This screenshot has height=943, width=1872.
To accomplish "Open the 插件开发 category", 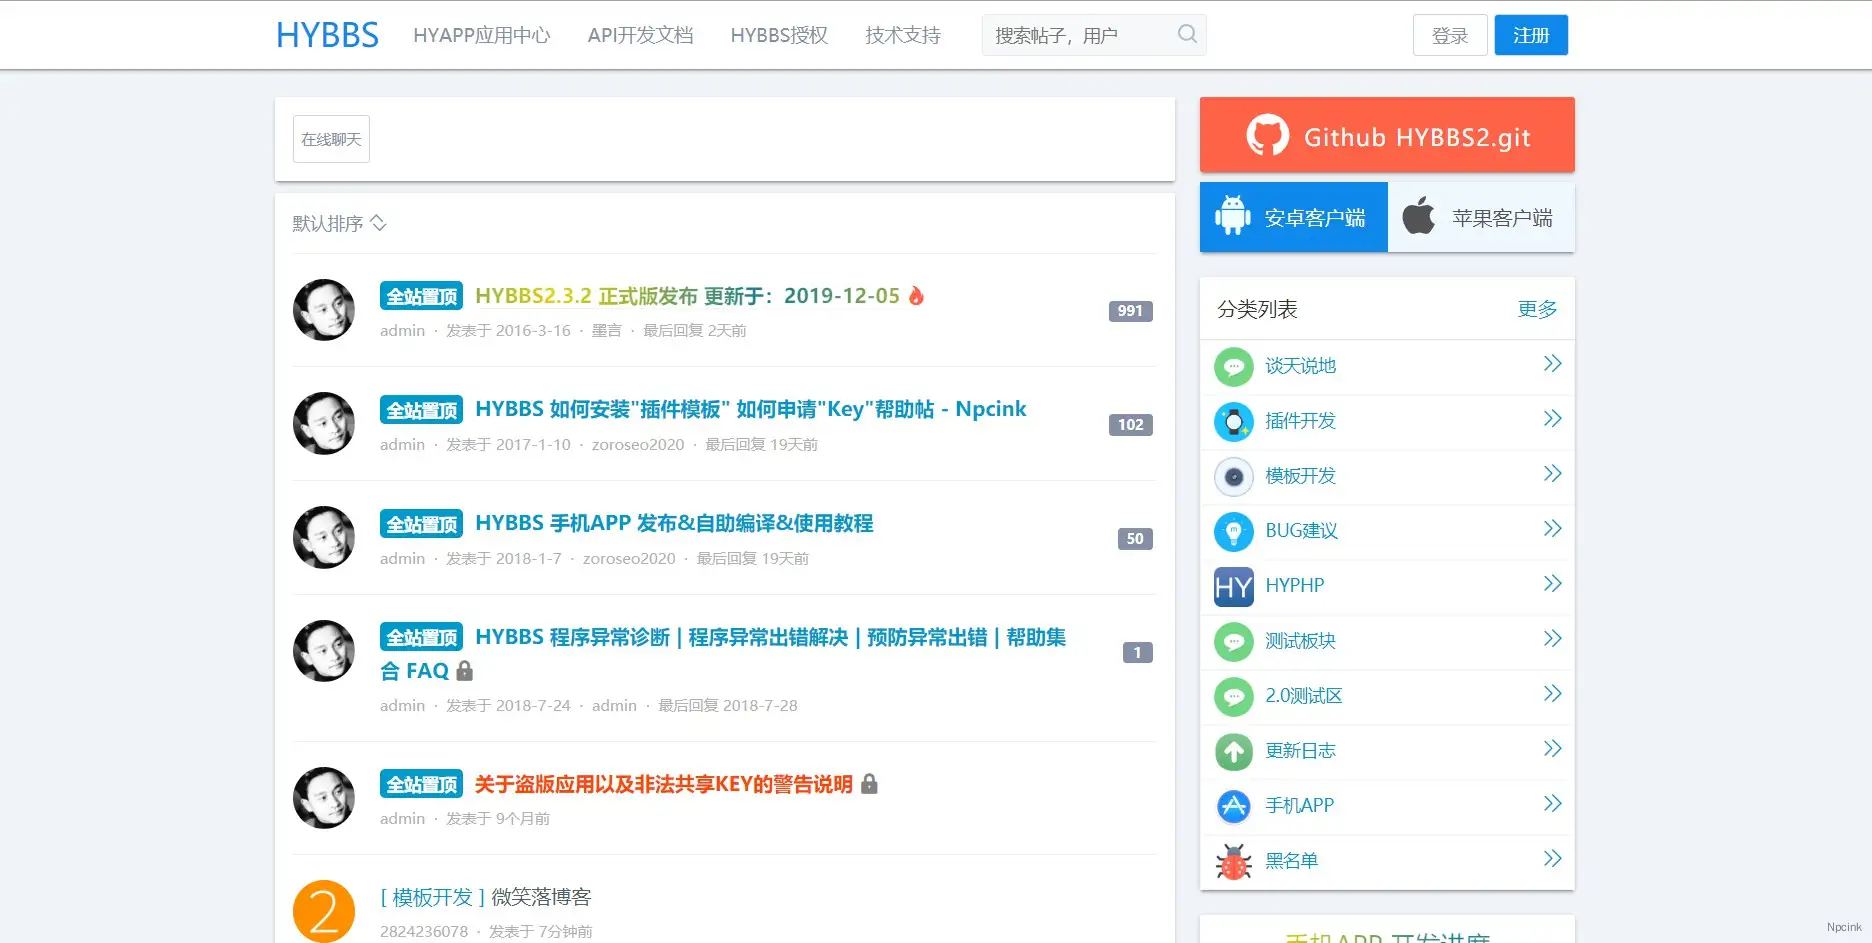I will click(x=1300, y=421).
